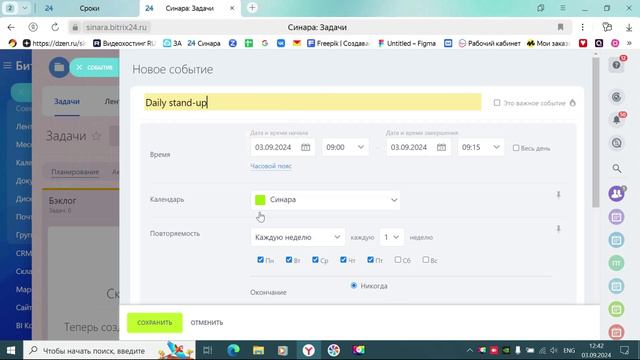Click the Часовой пояс link
Screen dimensions: 640x360
click(271, 166)
